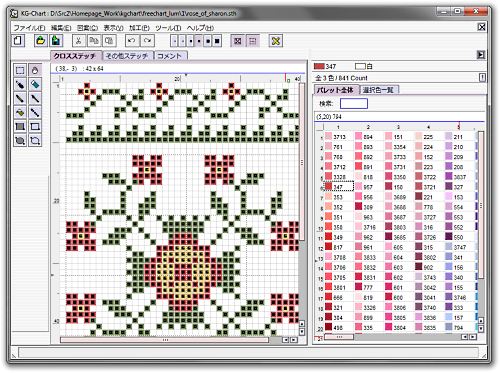This screenshot has width=500, height=373.
Task: Click the palette search input field
Action: [354, 103]
